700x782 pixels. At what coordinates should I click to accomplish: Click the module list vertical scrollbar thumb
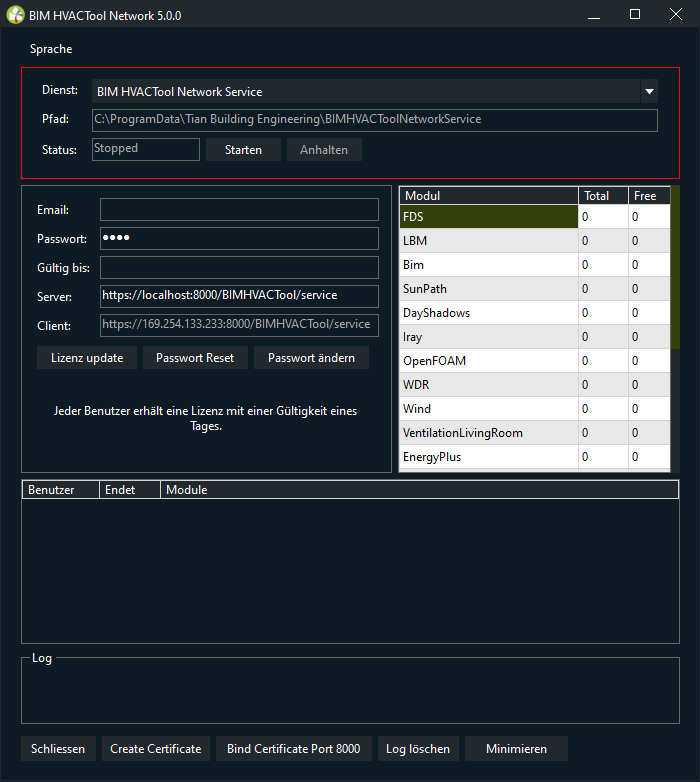coord(675,267)
